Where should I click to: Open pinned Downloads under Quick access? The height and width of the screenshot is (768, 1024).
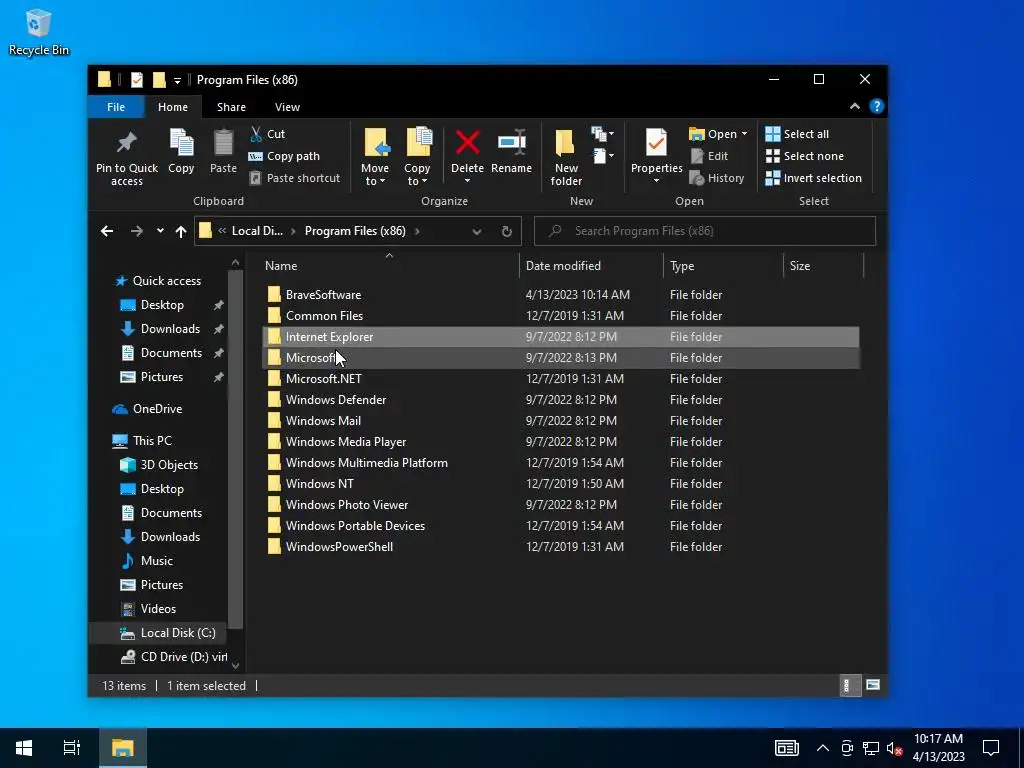click(x=170, y=329)
